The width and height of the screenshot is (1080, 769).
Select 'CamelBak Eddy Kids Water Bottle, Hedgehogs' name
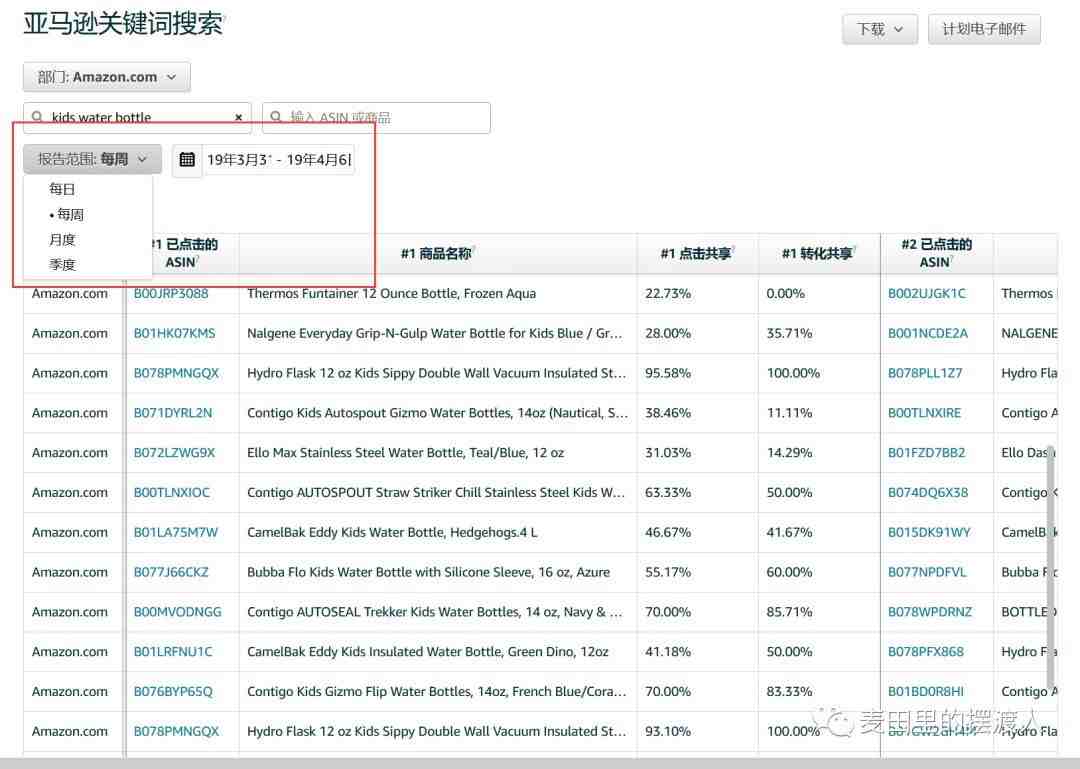coord(392,533)
